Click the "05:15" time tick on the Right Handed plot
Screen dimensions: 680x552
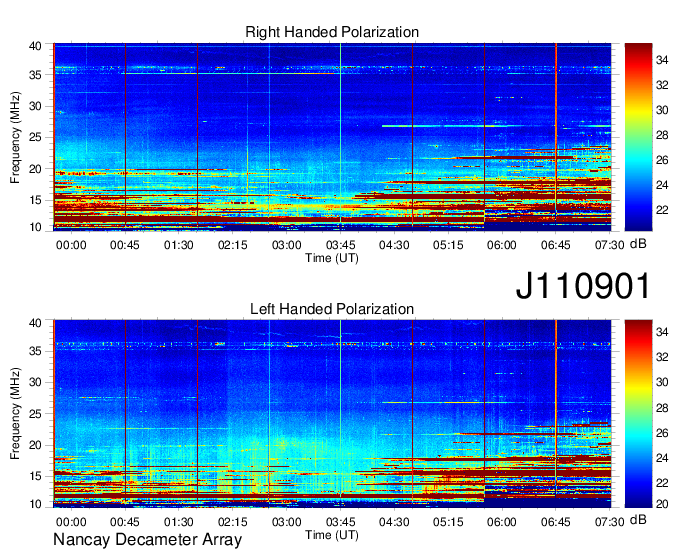pyautogui.click(x=448, y=245)
